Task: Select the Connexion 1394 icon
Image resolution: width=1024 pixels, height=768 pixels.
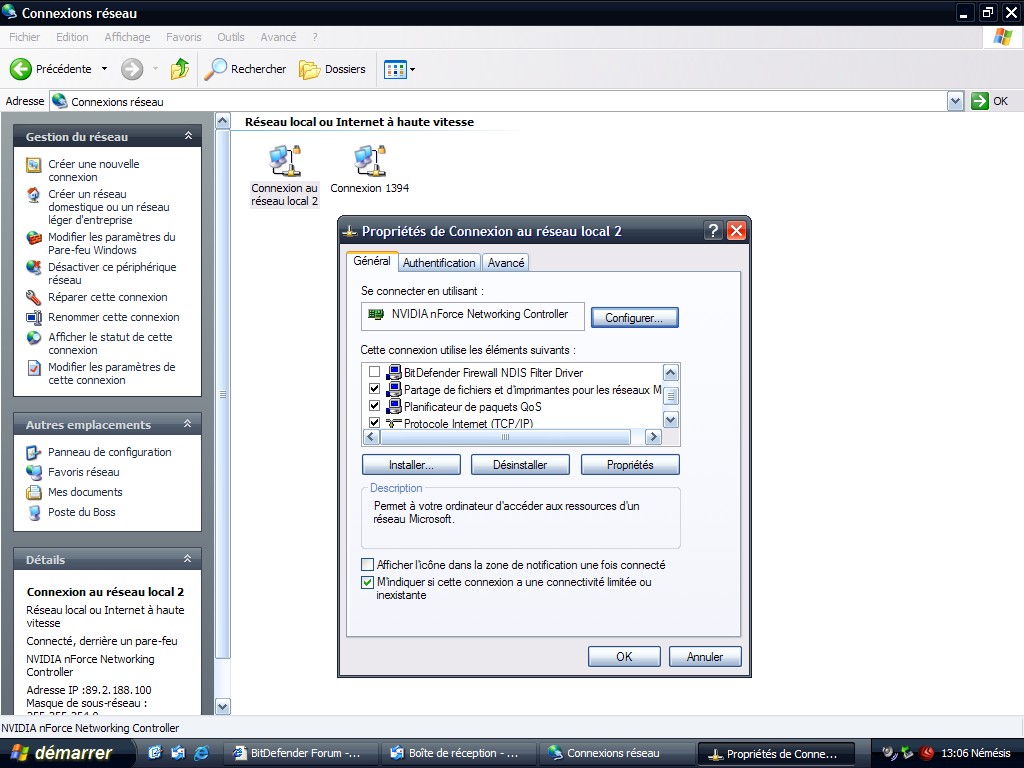Action: coord(370,170)
